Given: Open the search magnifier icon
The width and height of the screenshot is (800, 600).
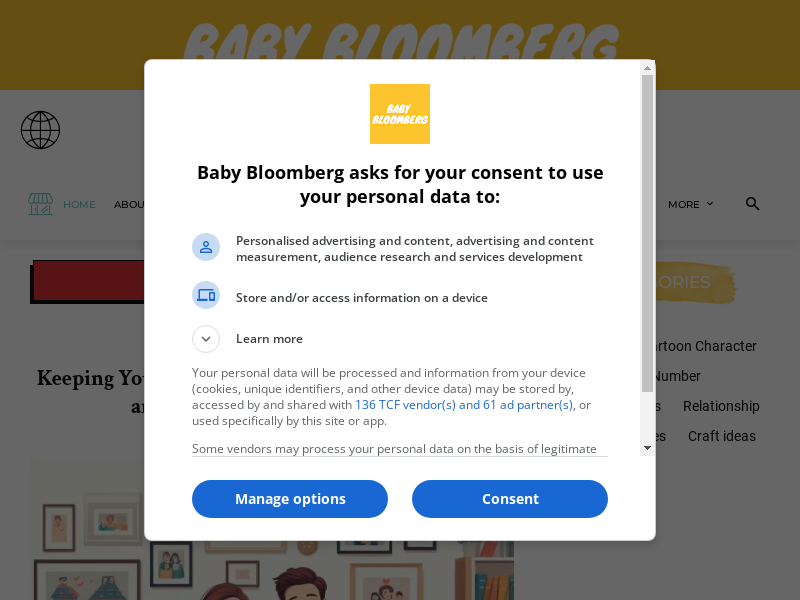Looking at the screenshot, I should click(752, 204).
